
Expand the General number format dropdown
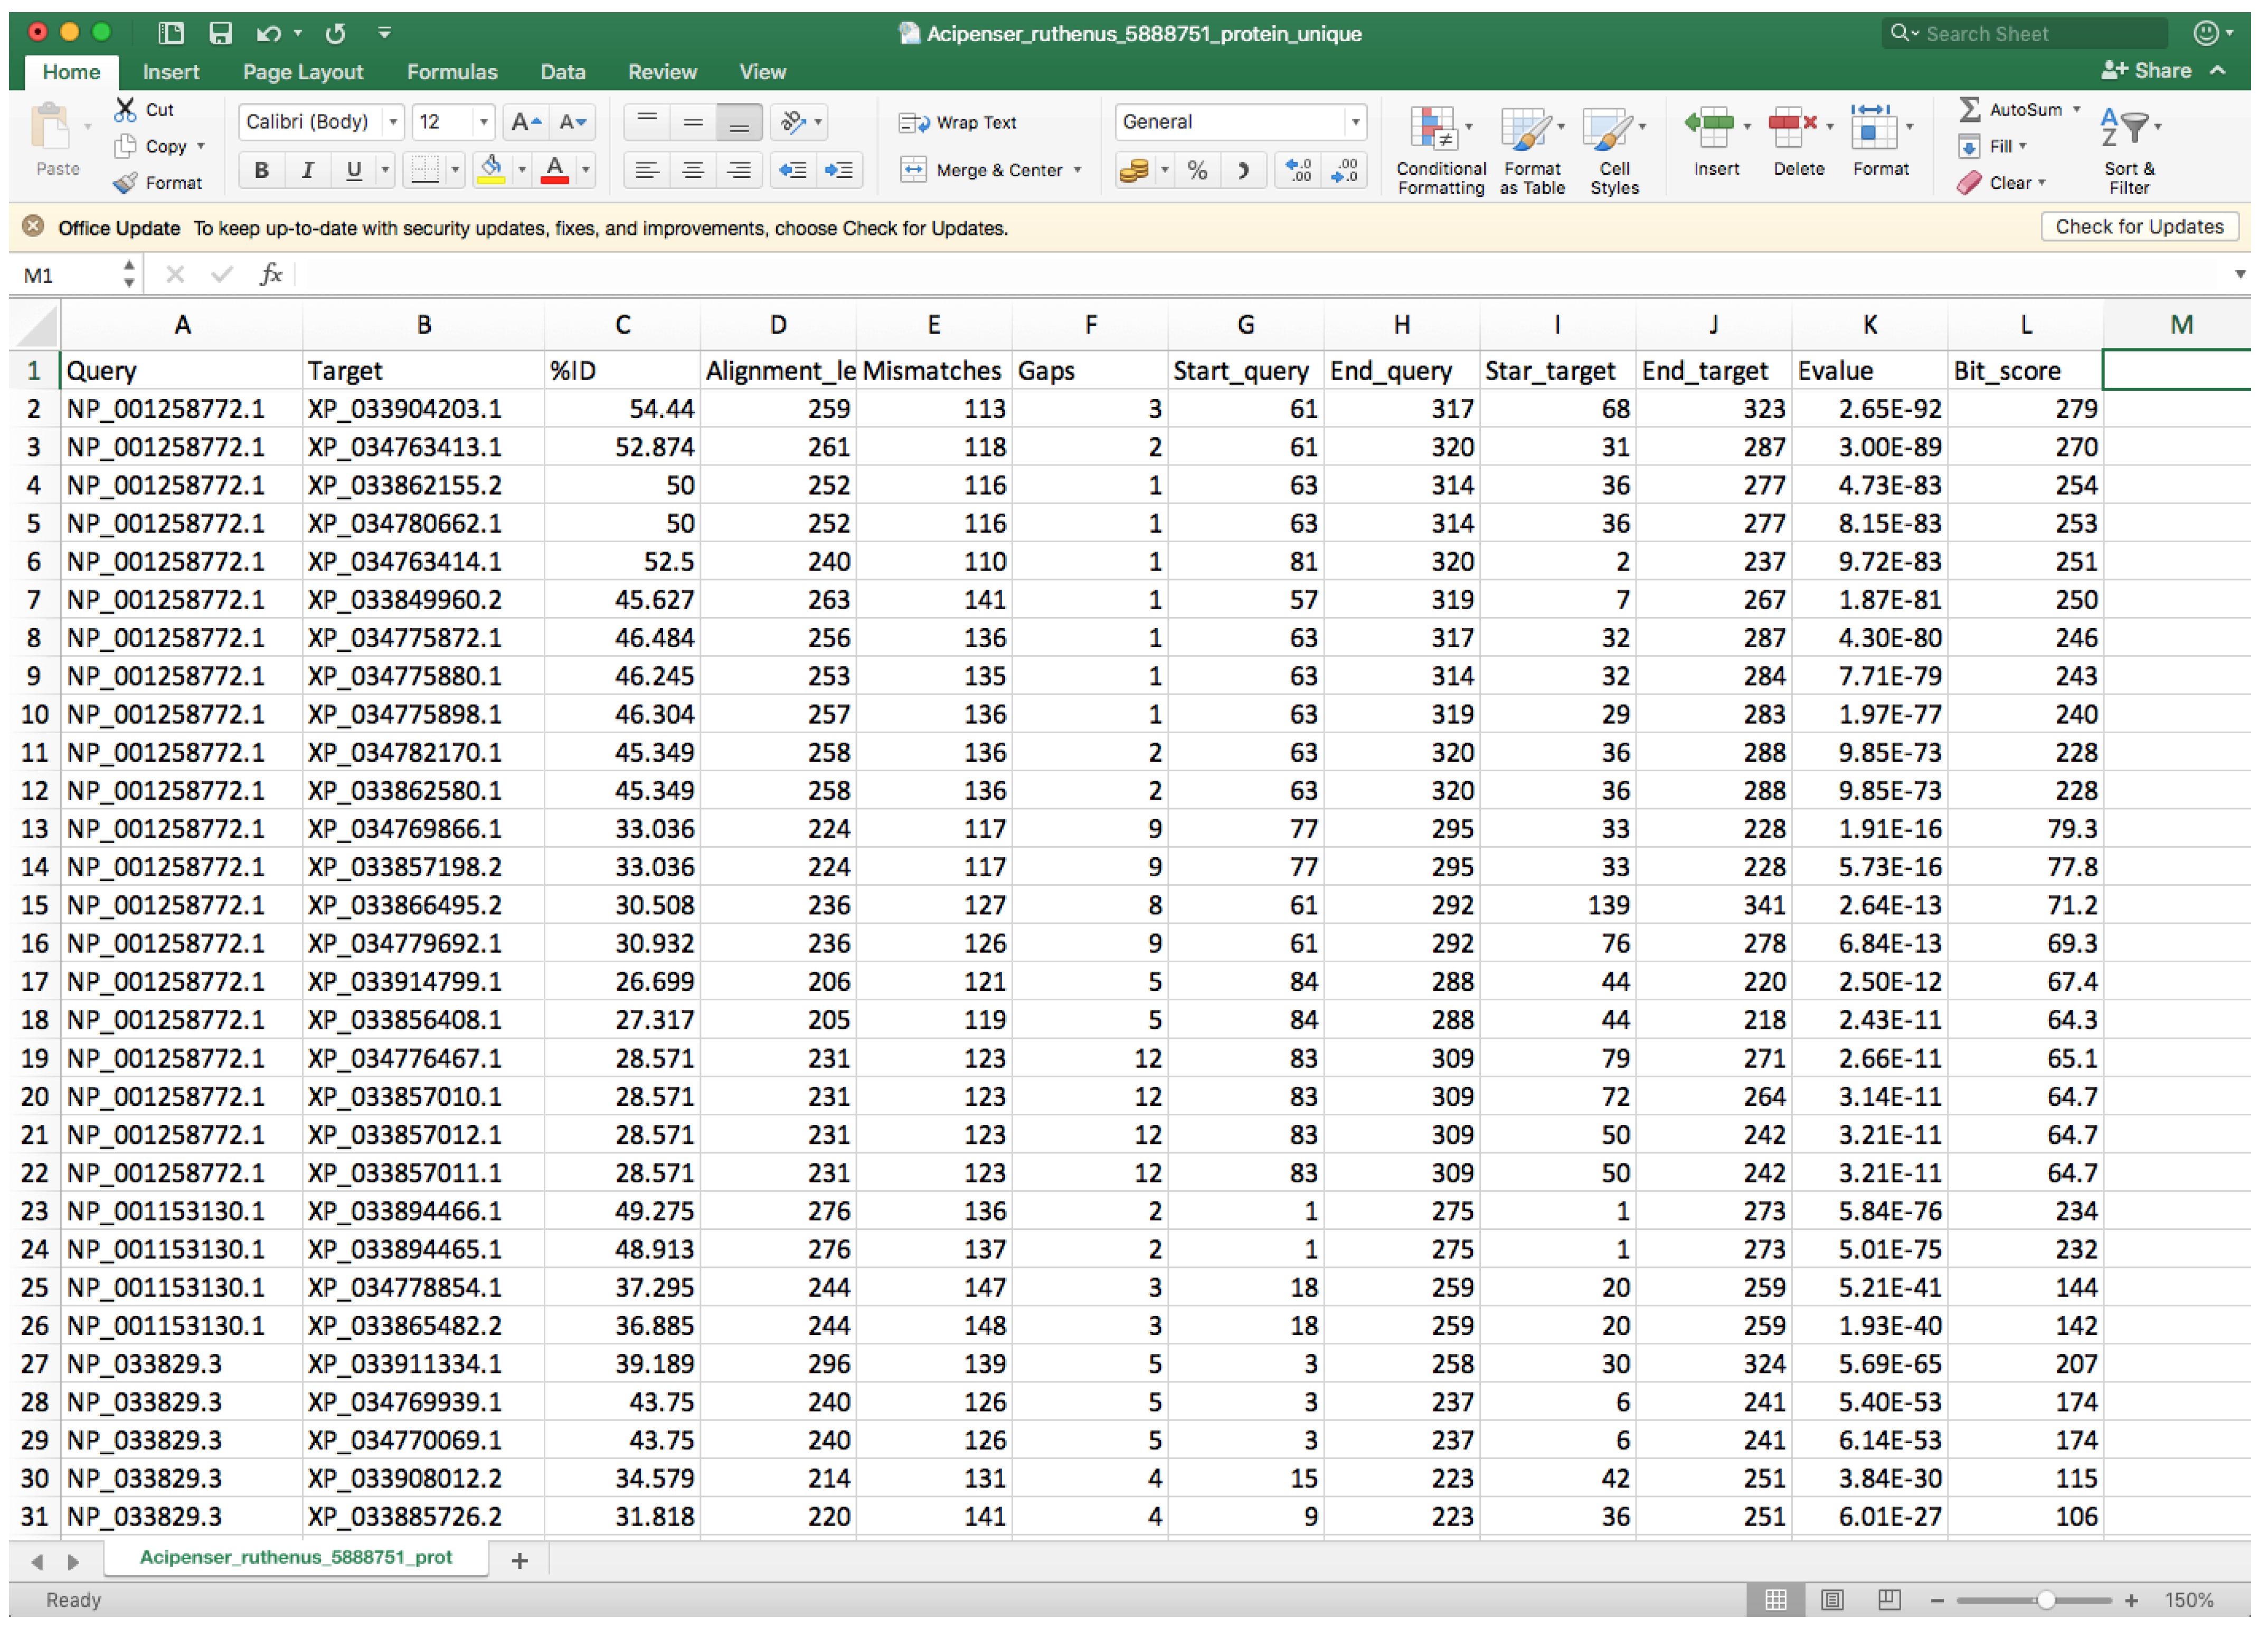point(1355,122)
